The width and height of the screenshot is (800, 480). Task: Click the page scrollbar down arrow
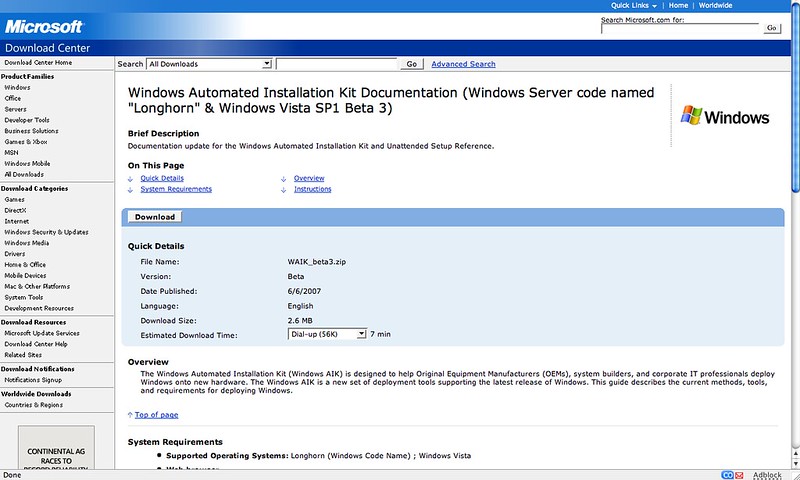[x=795, y=462]
